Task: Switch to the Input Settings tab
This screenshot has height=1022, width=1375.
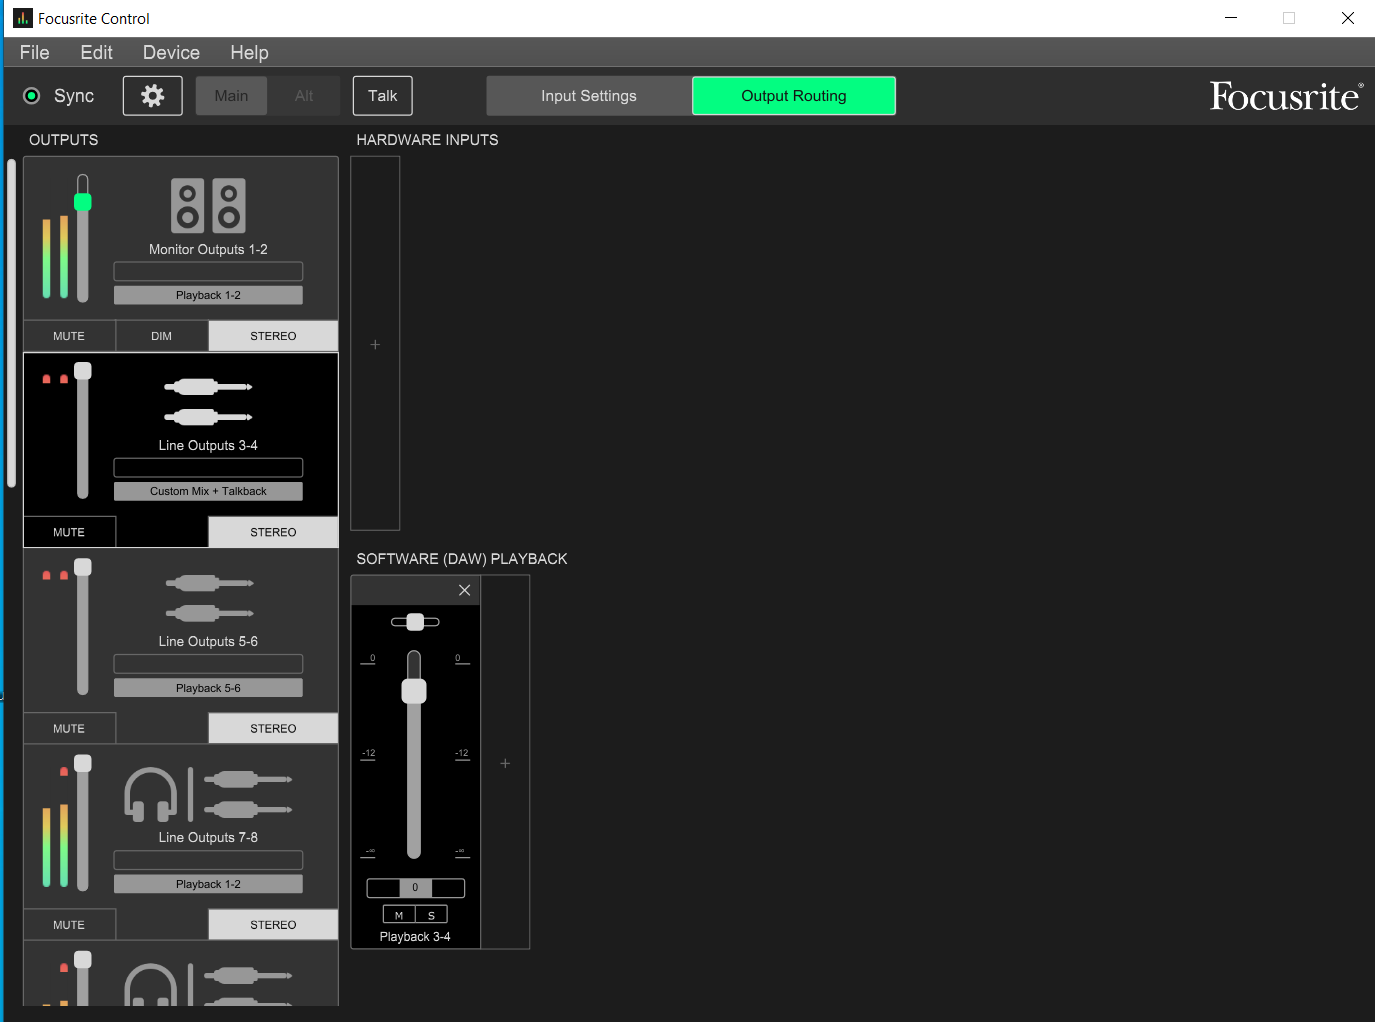Action: point(589,96)
